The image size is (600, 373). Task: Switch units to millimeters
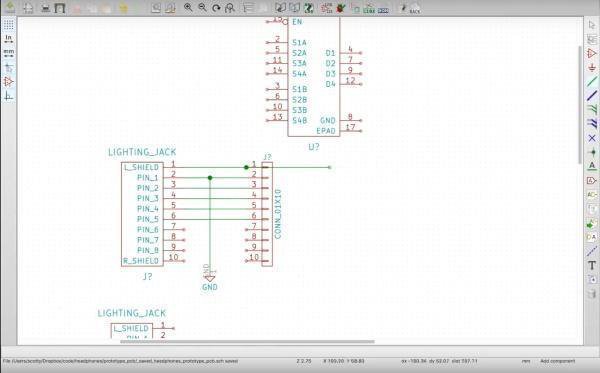coord(8,53)
